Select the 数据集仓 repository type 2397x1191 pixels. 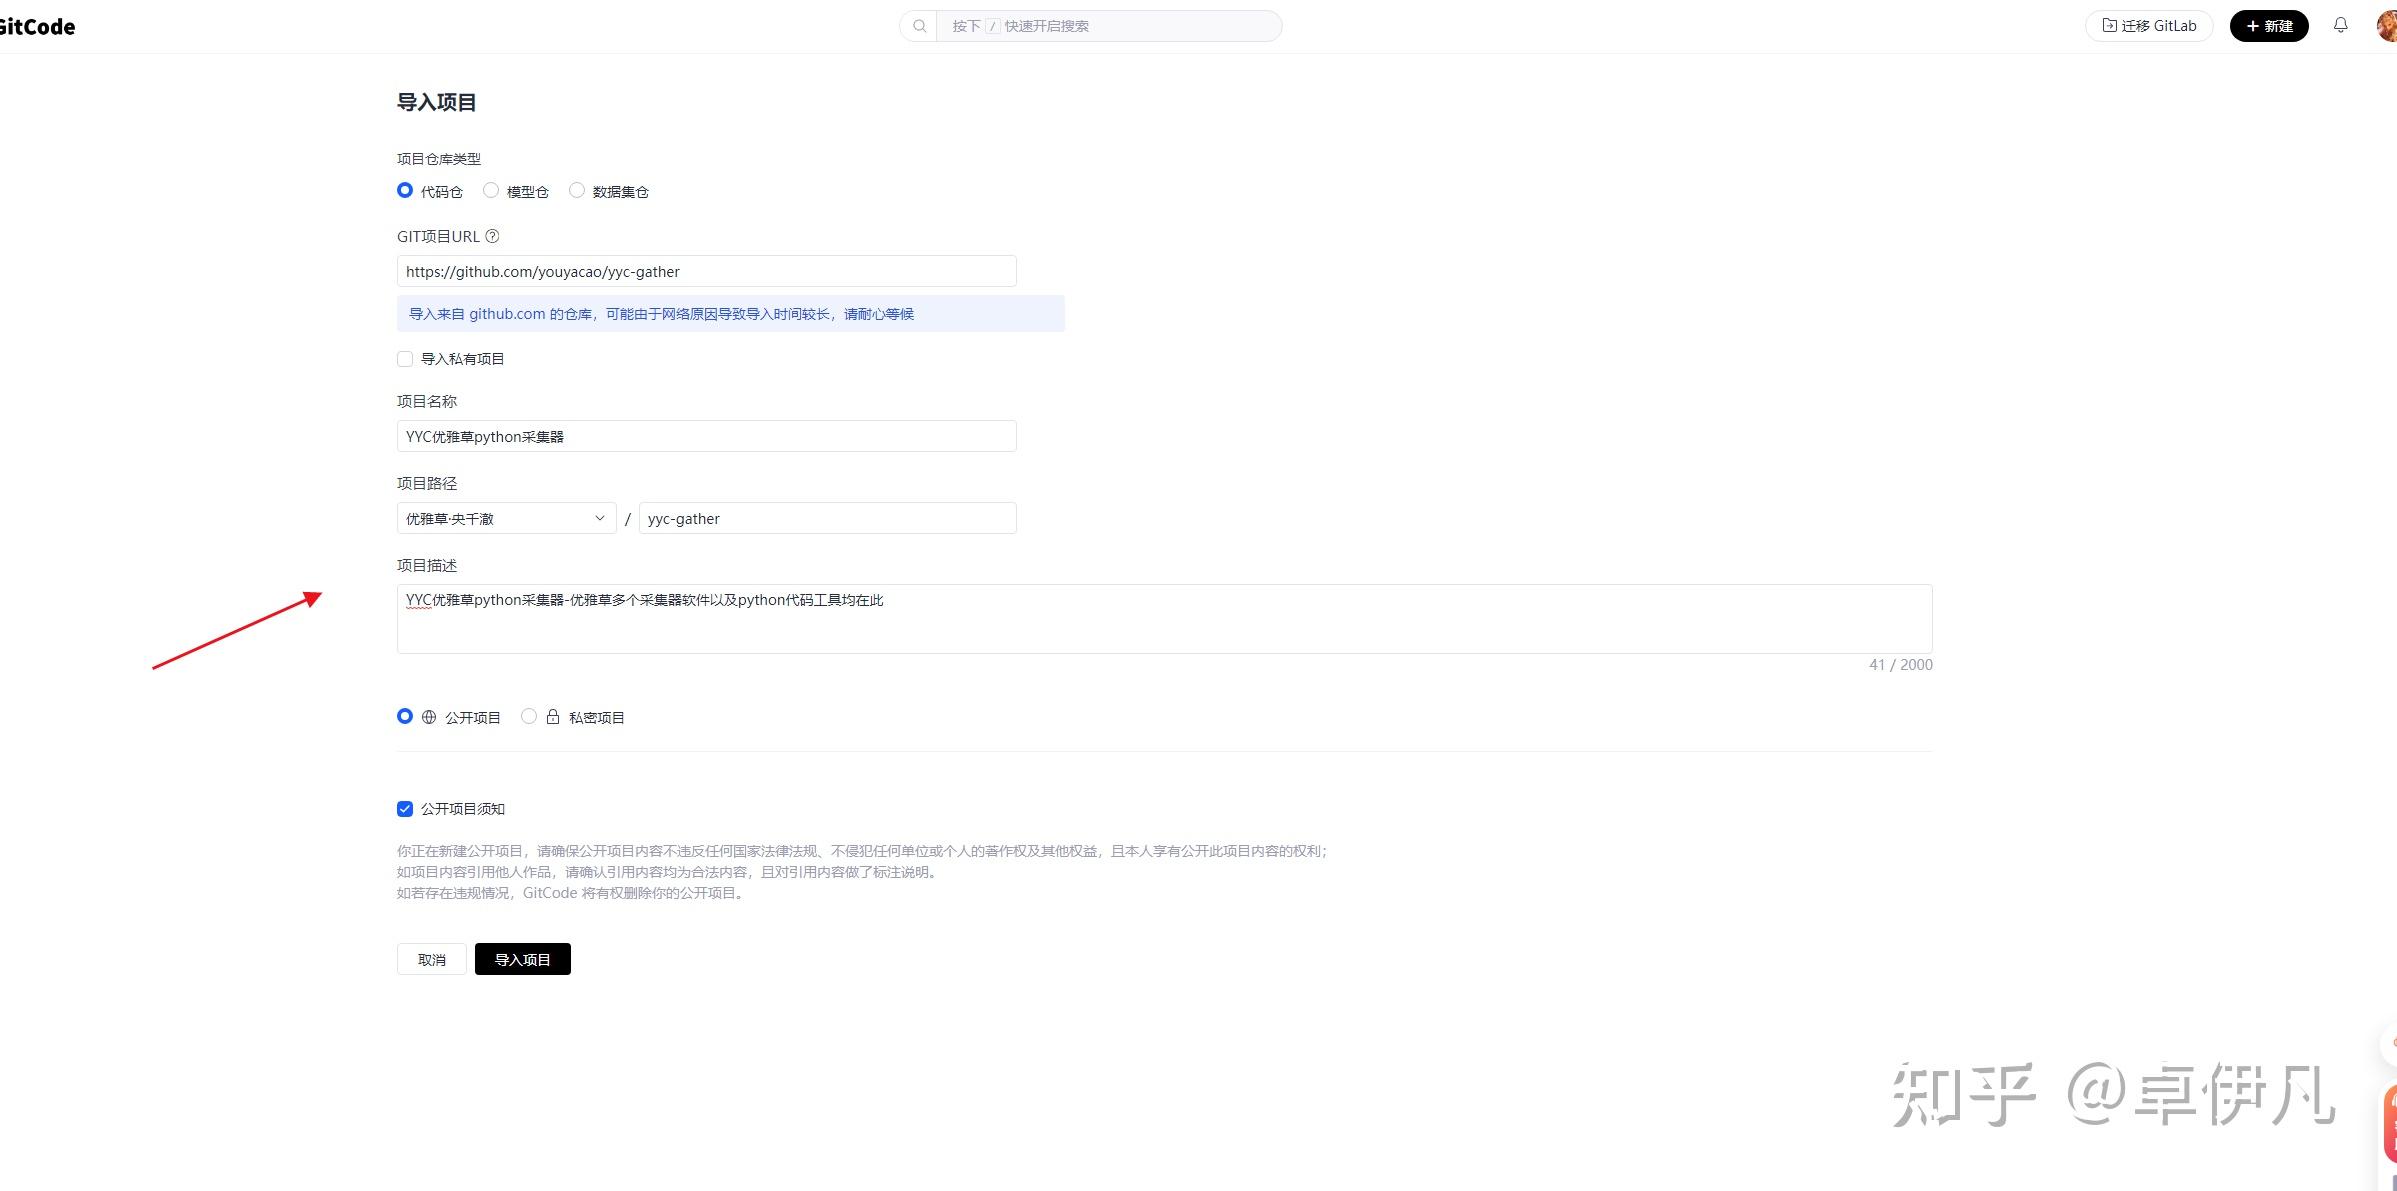coord(577,190)
